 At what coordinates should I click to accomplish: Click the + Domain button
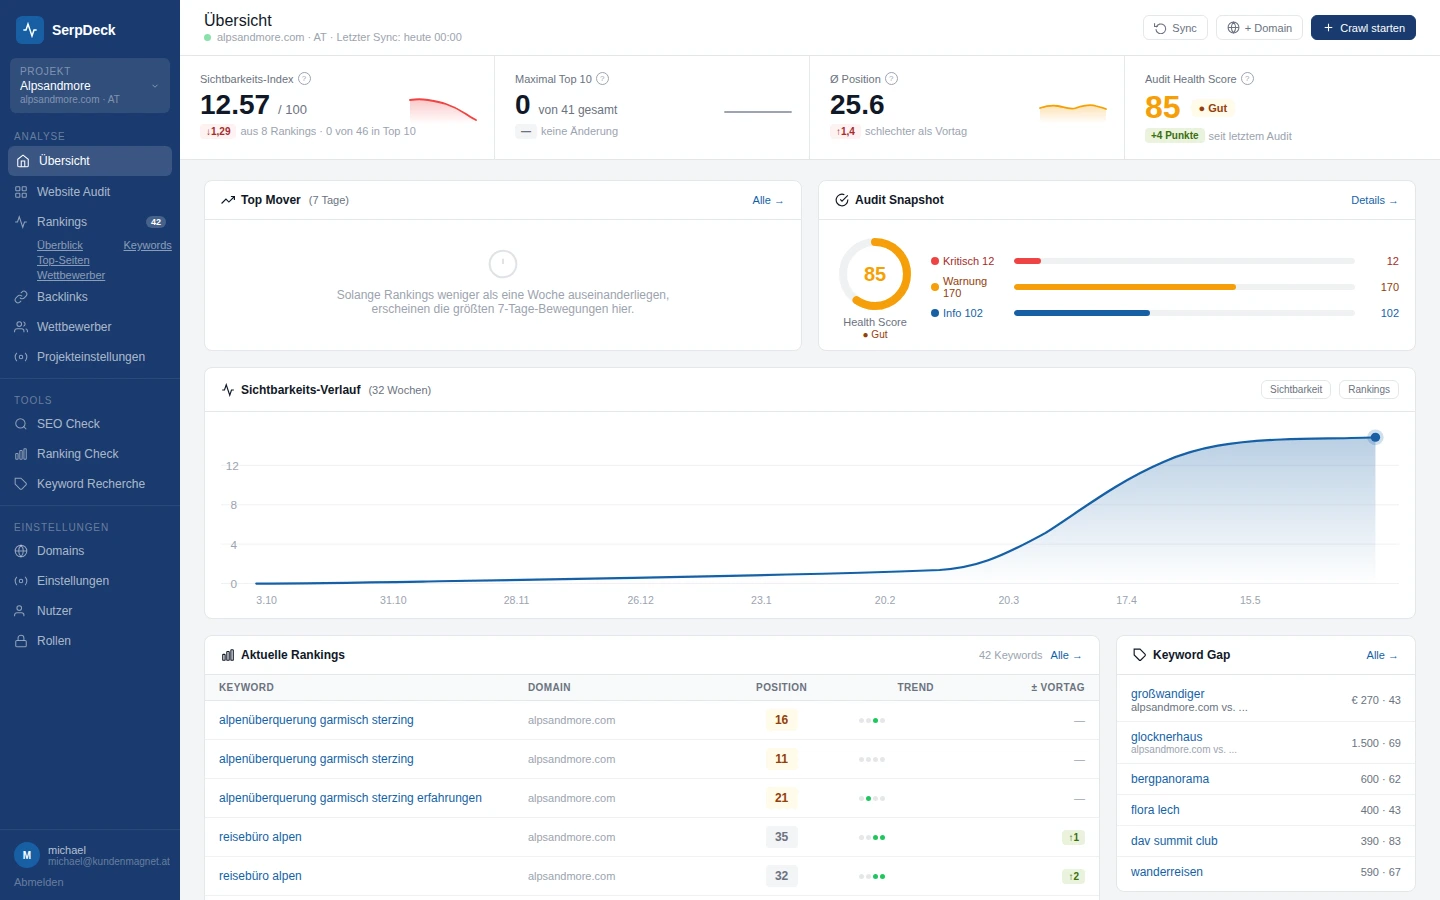point(1259,28)
